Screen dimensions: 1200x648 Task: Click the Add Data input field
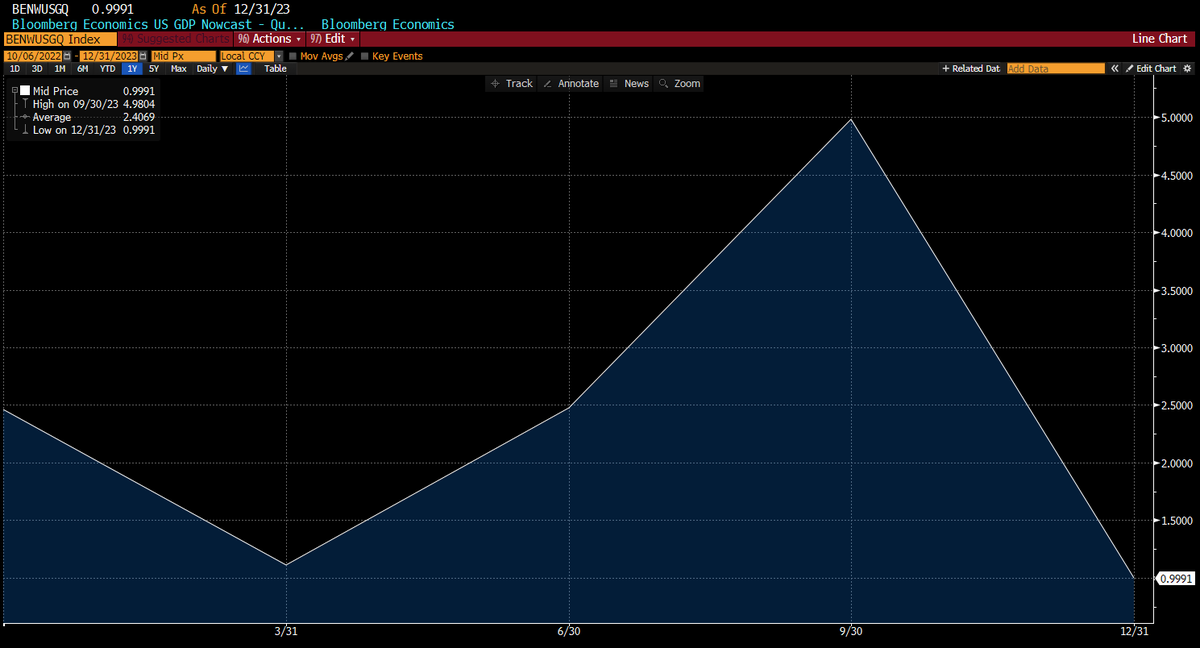pyautogui.click(x=1055, y=69)
